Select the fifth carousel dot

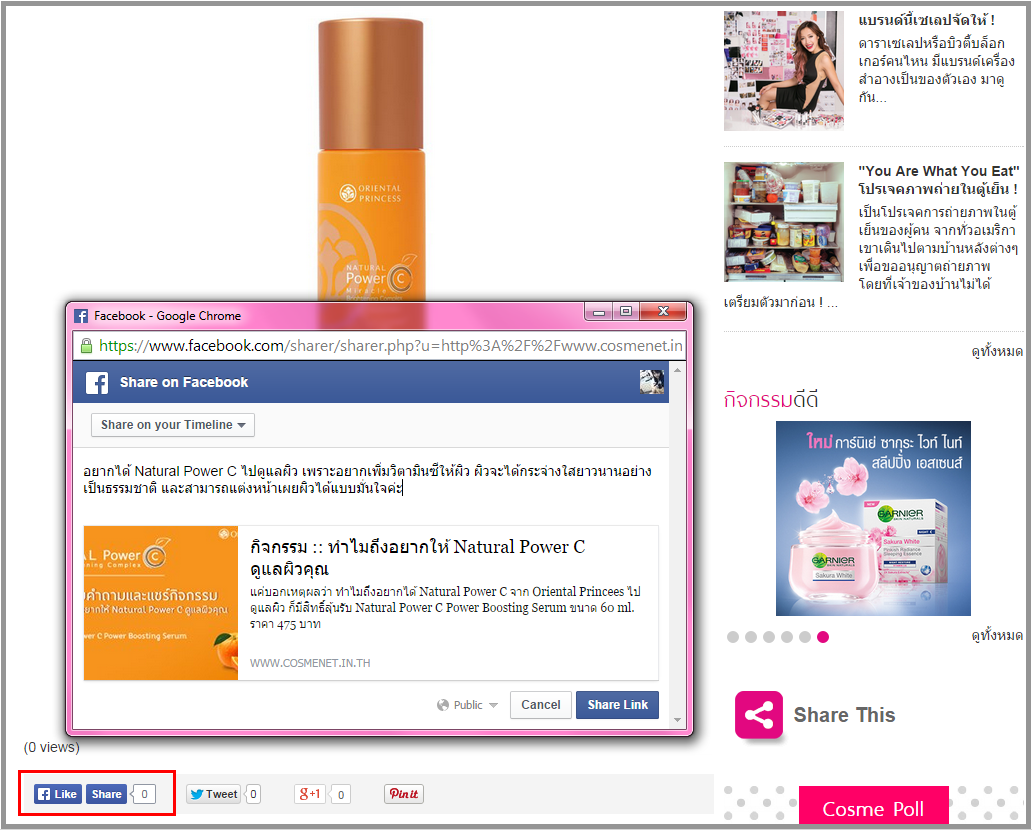coord(805,637)
